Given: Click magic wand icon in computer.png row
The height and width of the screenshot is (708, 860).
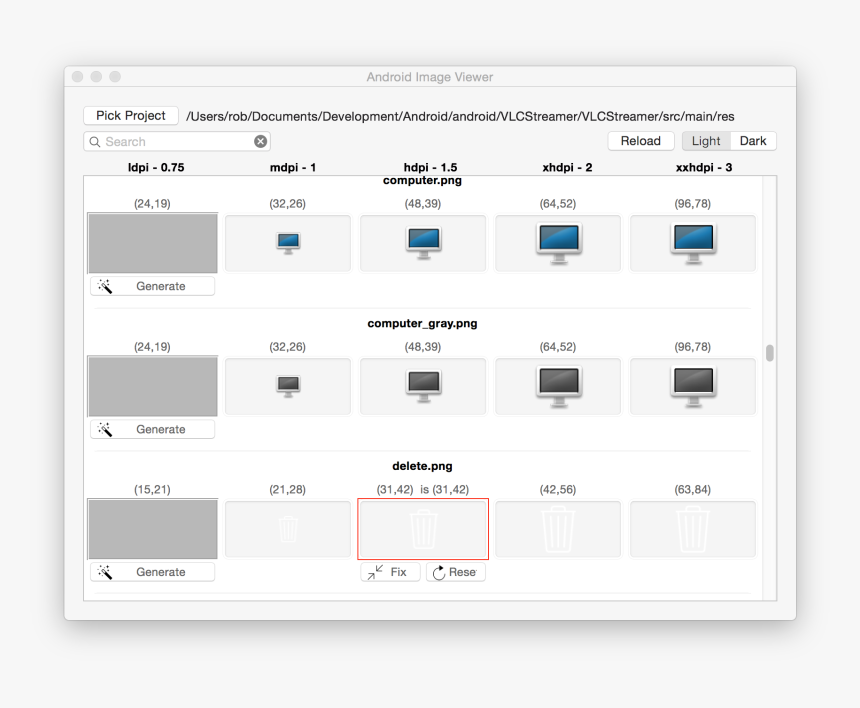Looking at the screenshot, I should click(x=105, y=286).
